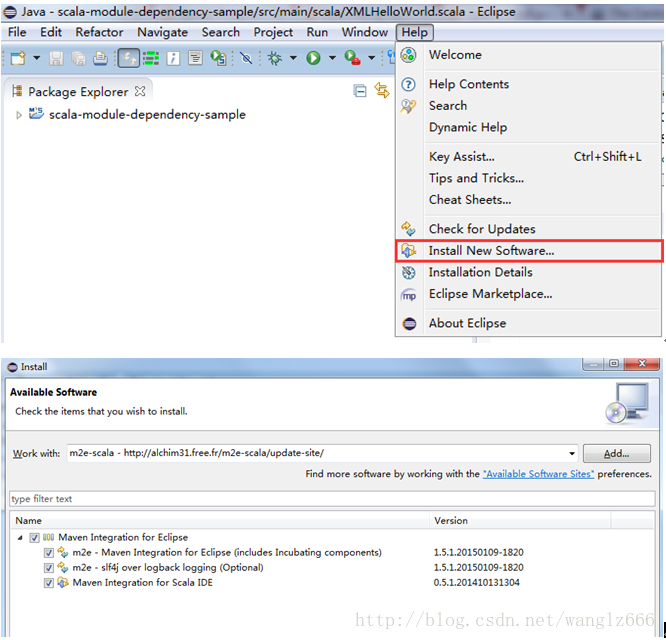Uncheck m2e slf4j over logback logging
The width and height of the screenshot is (666, 640).
(49, 568)
